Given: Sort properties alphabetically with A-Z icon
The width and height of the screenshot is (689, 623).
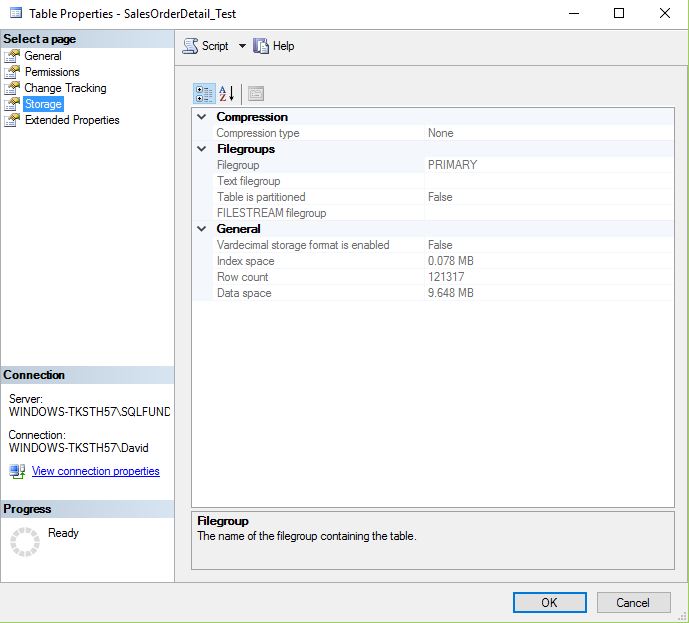Looking at the screenshot, I should [227, 94].
